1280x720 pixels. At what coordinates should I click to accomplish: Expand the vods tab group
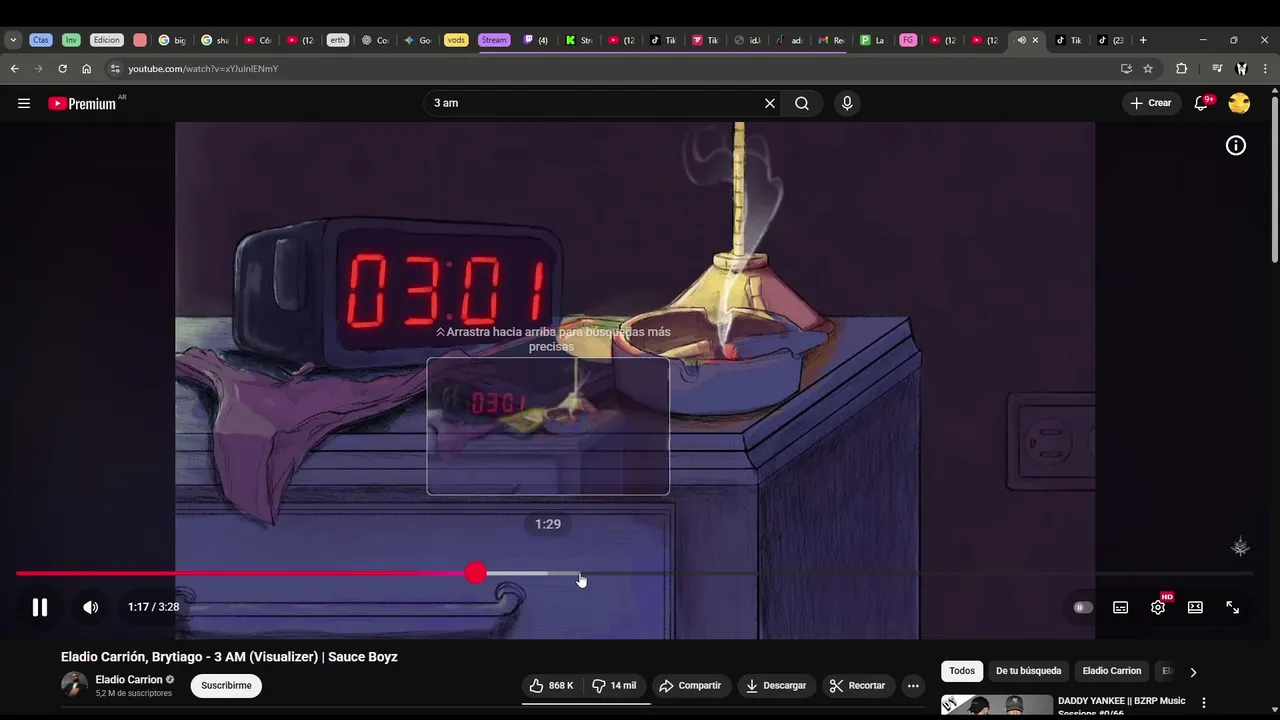pos(456,40)
